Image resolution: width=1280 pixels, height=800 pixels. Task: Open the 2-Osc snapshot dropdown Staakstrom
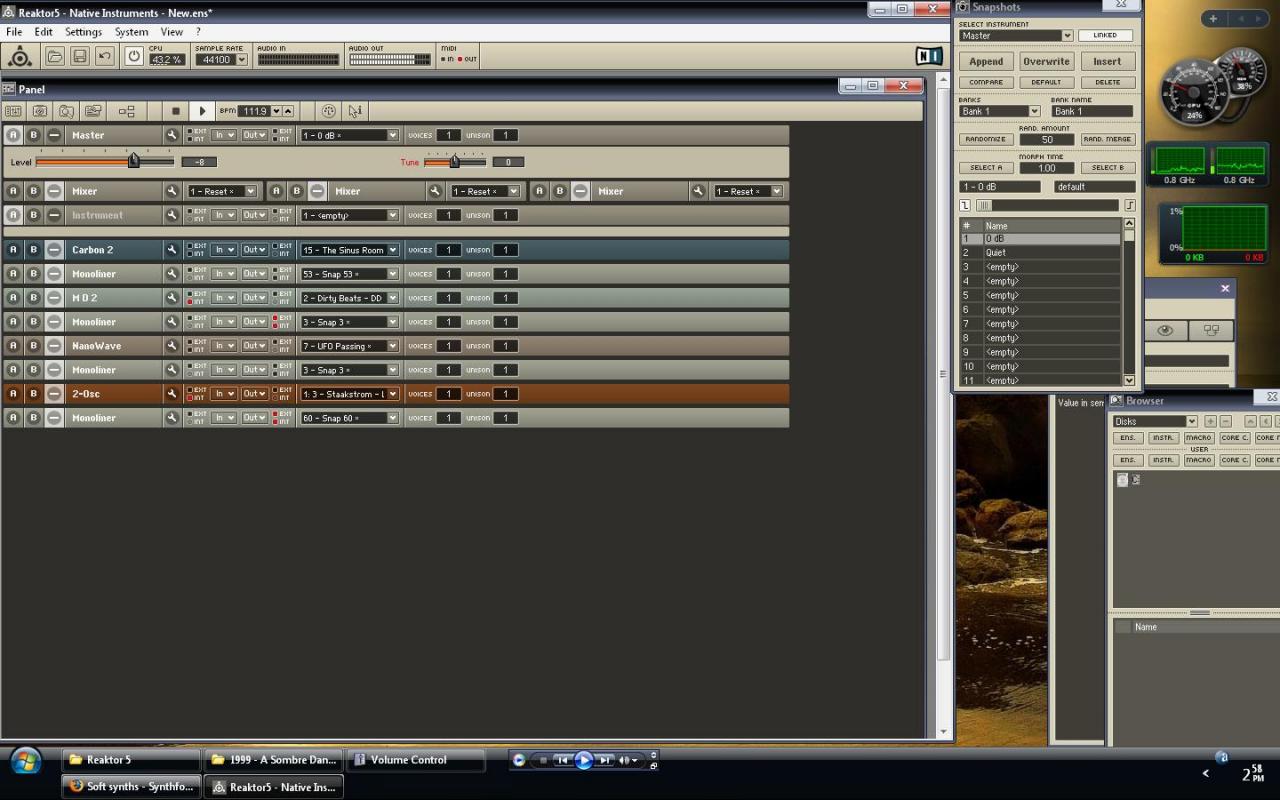349,394
